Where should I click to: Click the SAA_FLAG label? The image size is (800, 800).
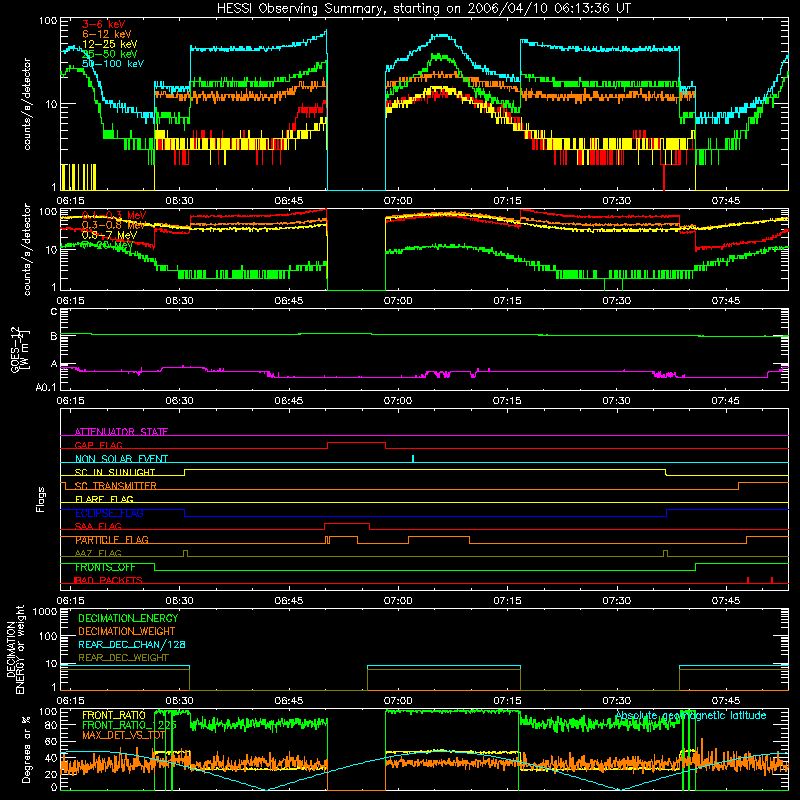(x=98, y=526)
